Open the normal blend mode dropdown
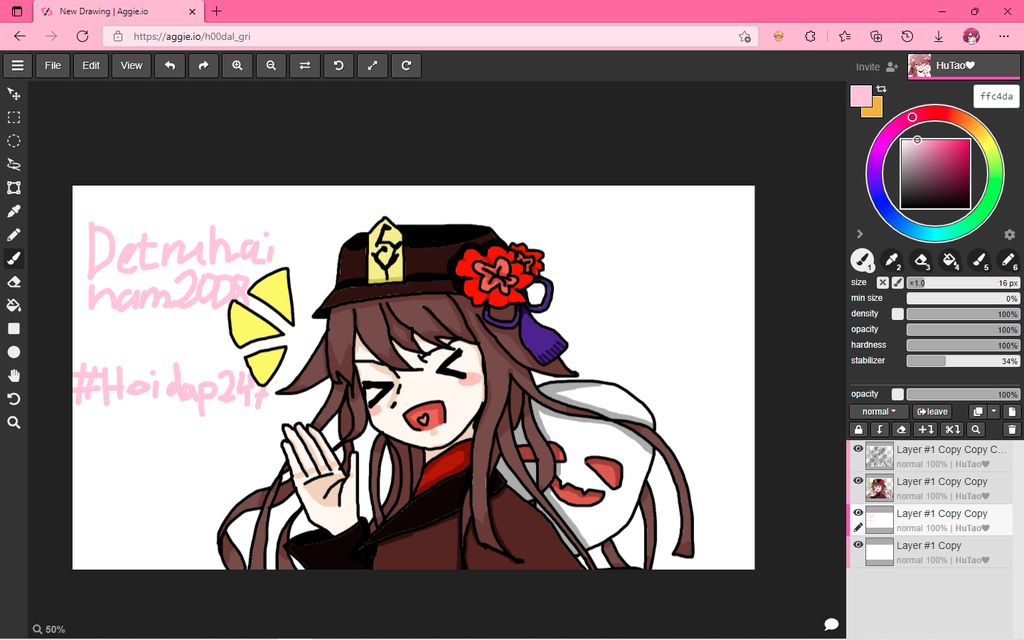 [879, 411]
